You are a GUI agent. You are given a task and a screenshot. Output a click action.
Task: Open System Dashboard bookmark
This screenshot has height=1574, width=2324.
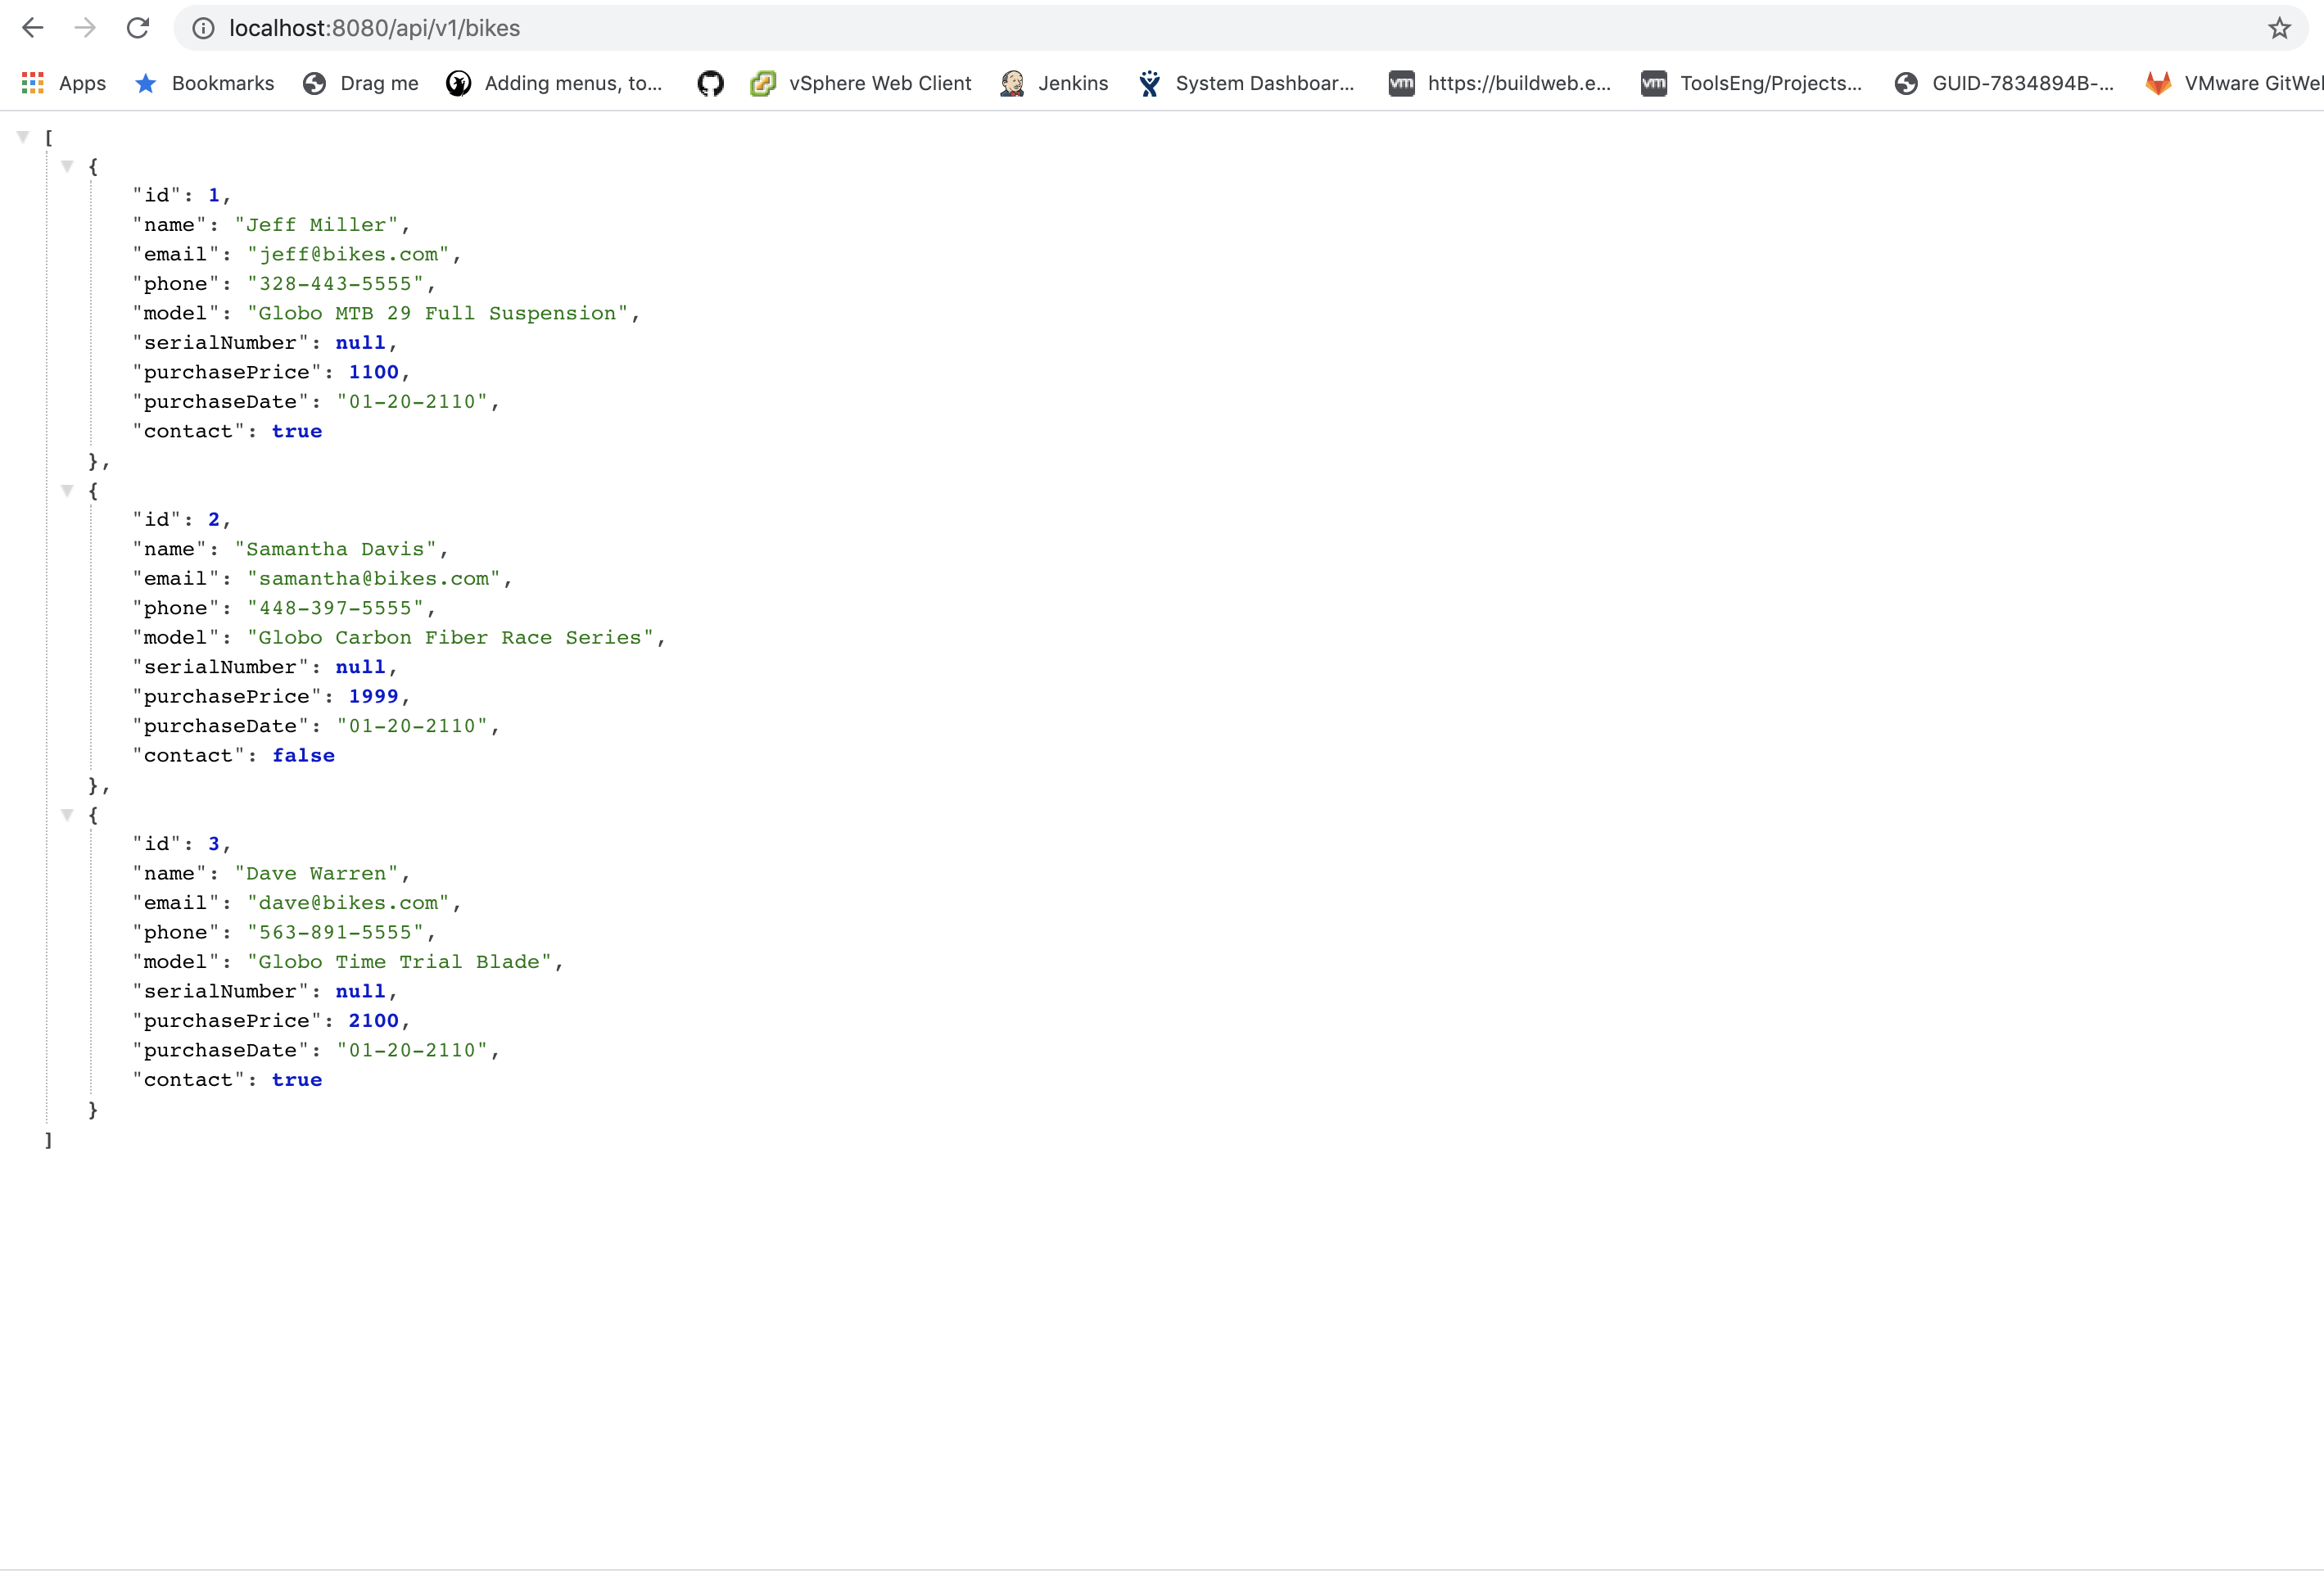[x=1247, y=83]
